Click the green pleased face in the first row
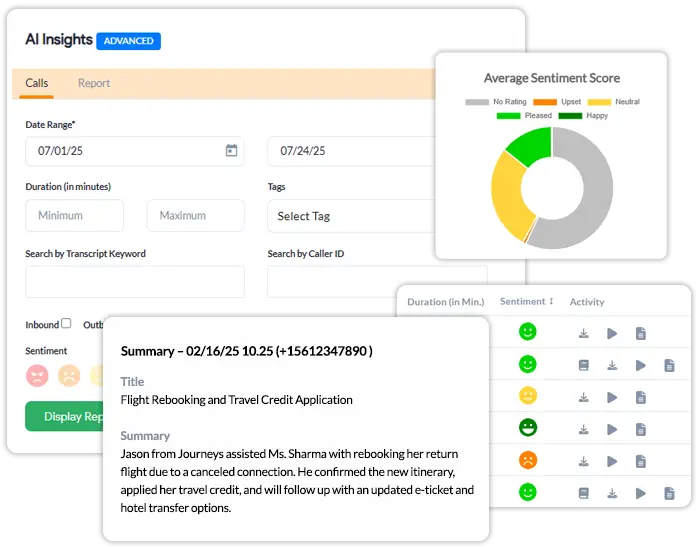Image resolution: width=700 pixels, height=547 pixels. tap(528, 332)
